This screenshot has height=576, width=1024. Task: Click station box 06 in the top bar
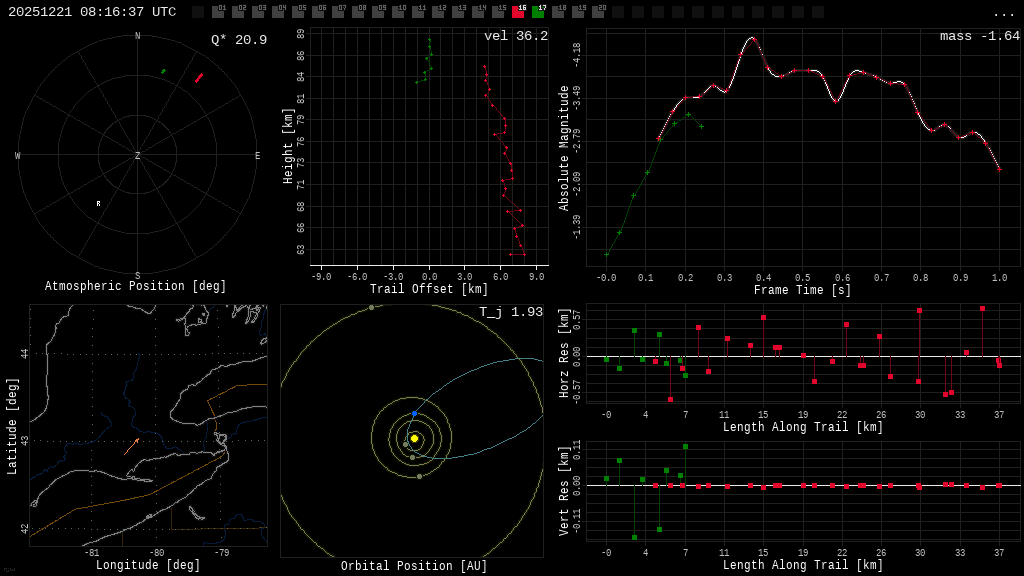pyautogui.click(x=318, y=12)
